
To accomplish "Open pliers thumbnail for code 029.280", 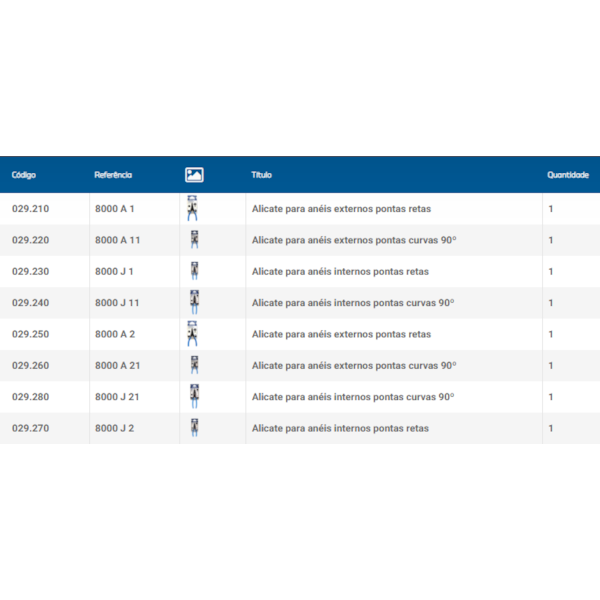I will click(x=194, y=396).
